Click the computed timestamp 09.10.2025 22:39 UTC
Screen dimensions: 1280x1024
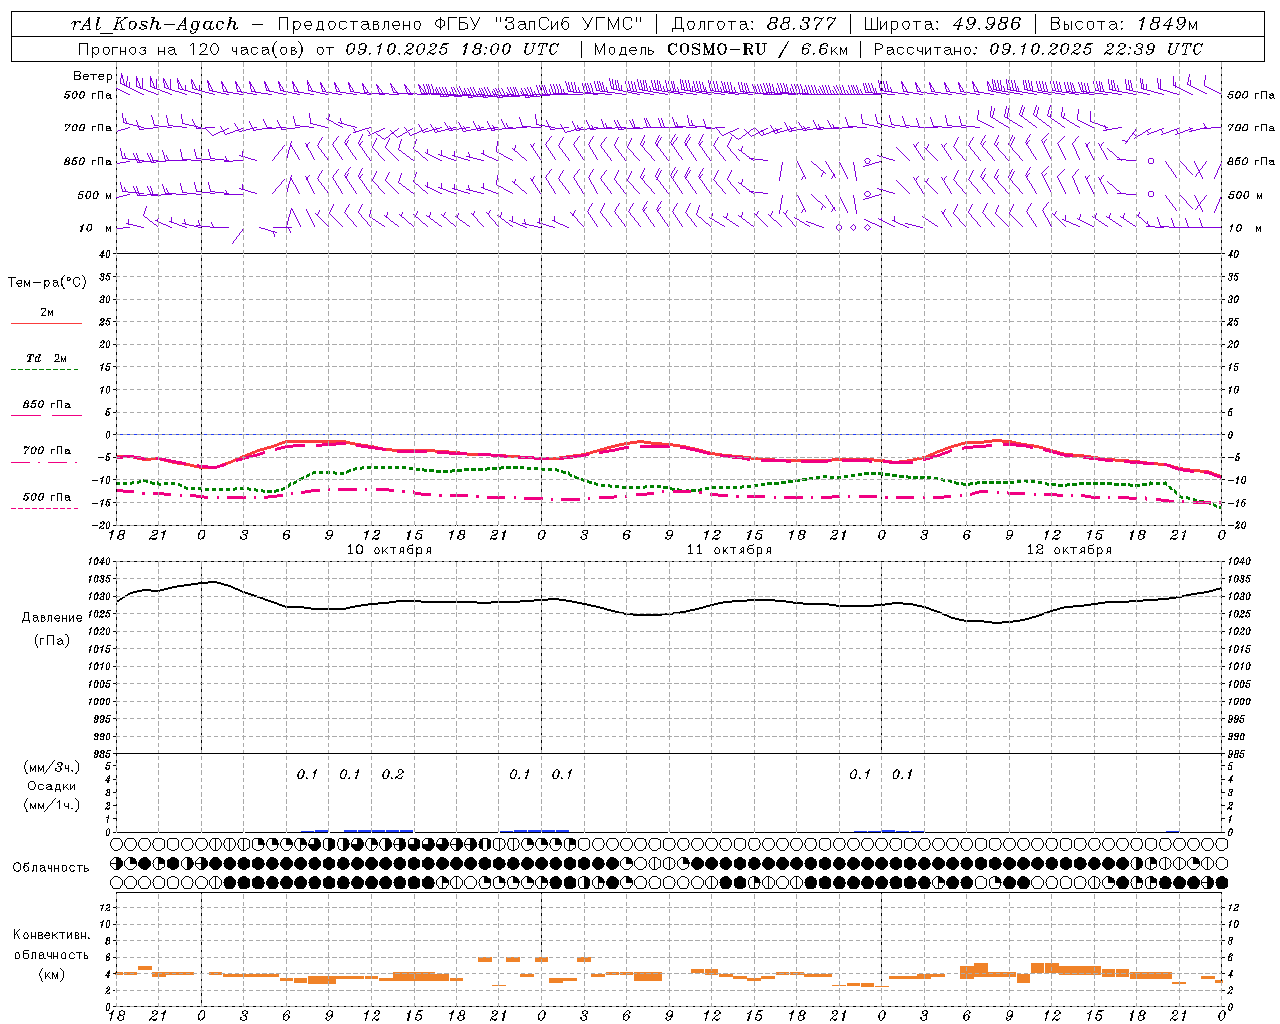click(1096, 49)
